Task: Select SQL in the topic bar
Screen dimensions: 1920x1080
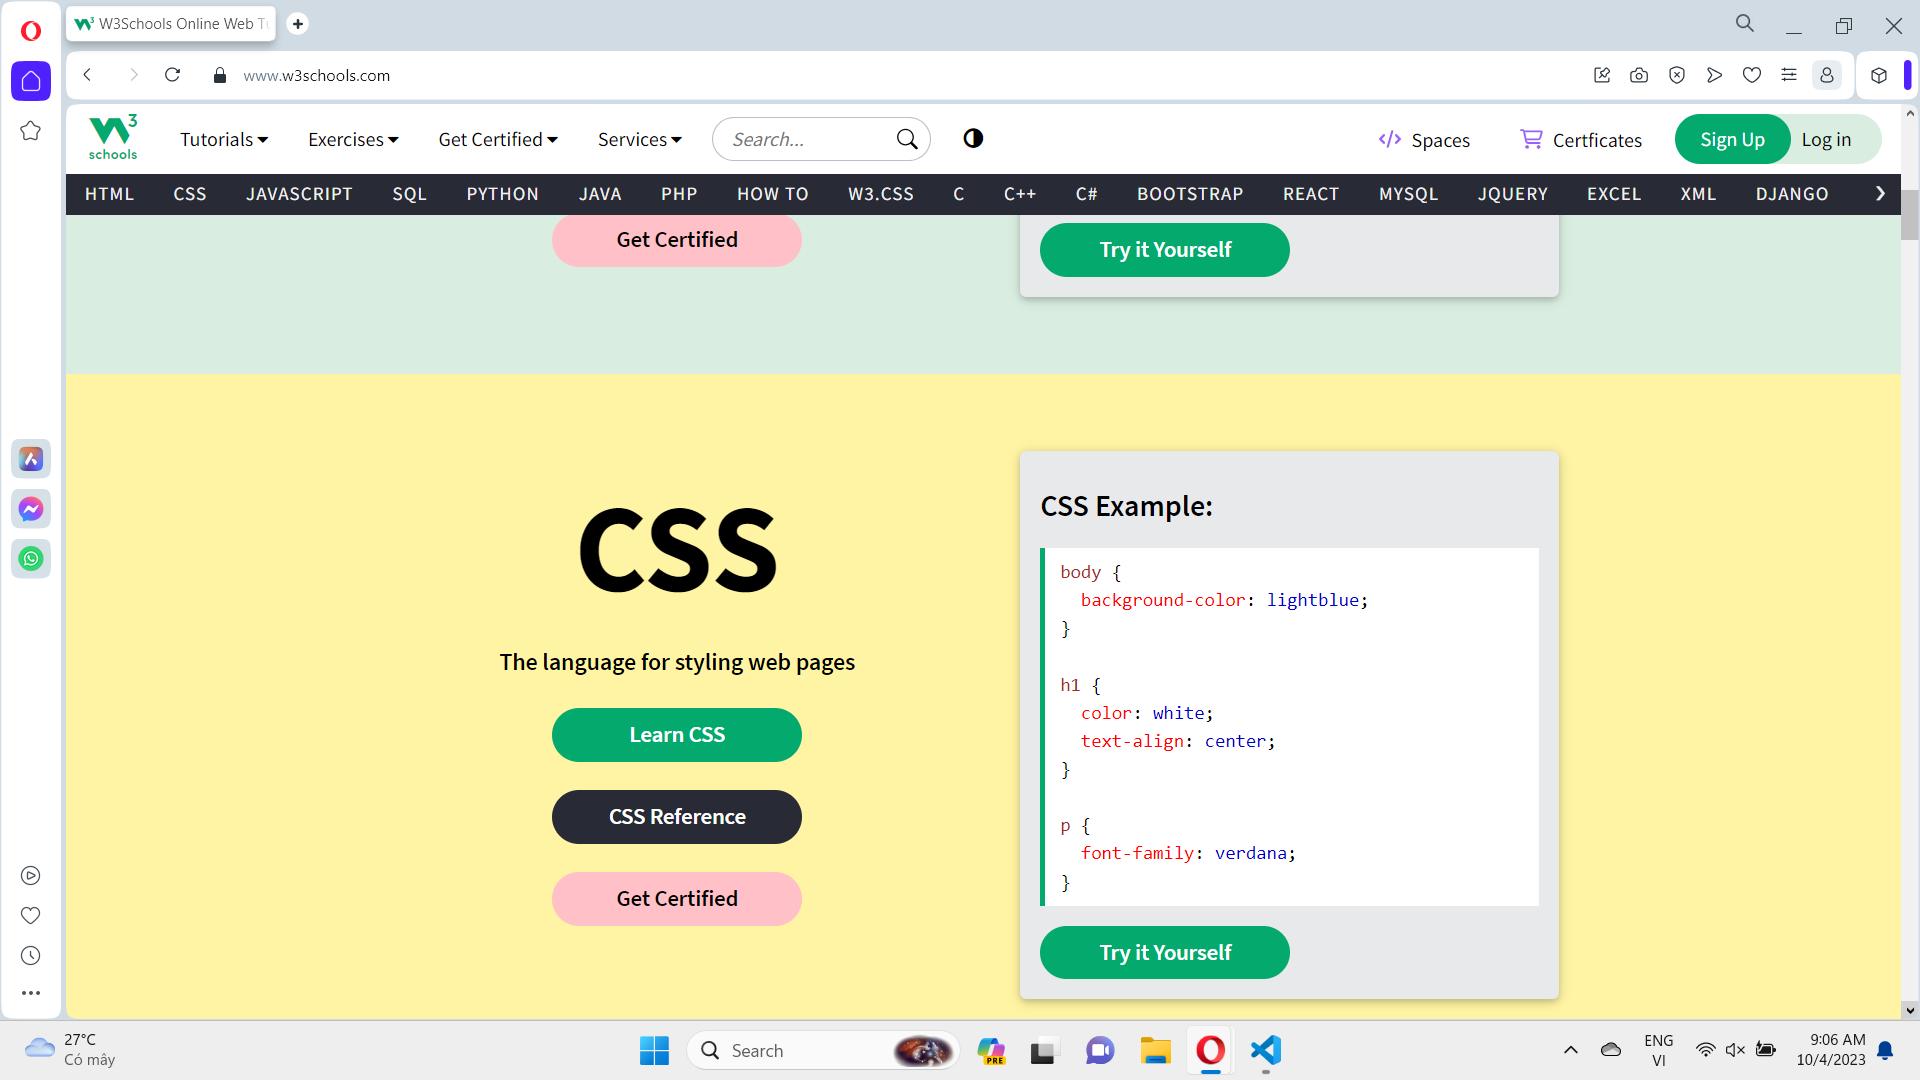Action: tap(409, 194)
